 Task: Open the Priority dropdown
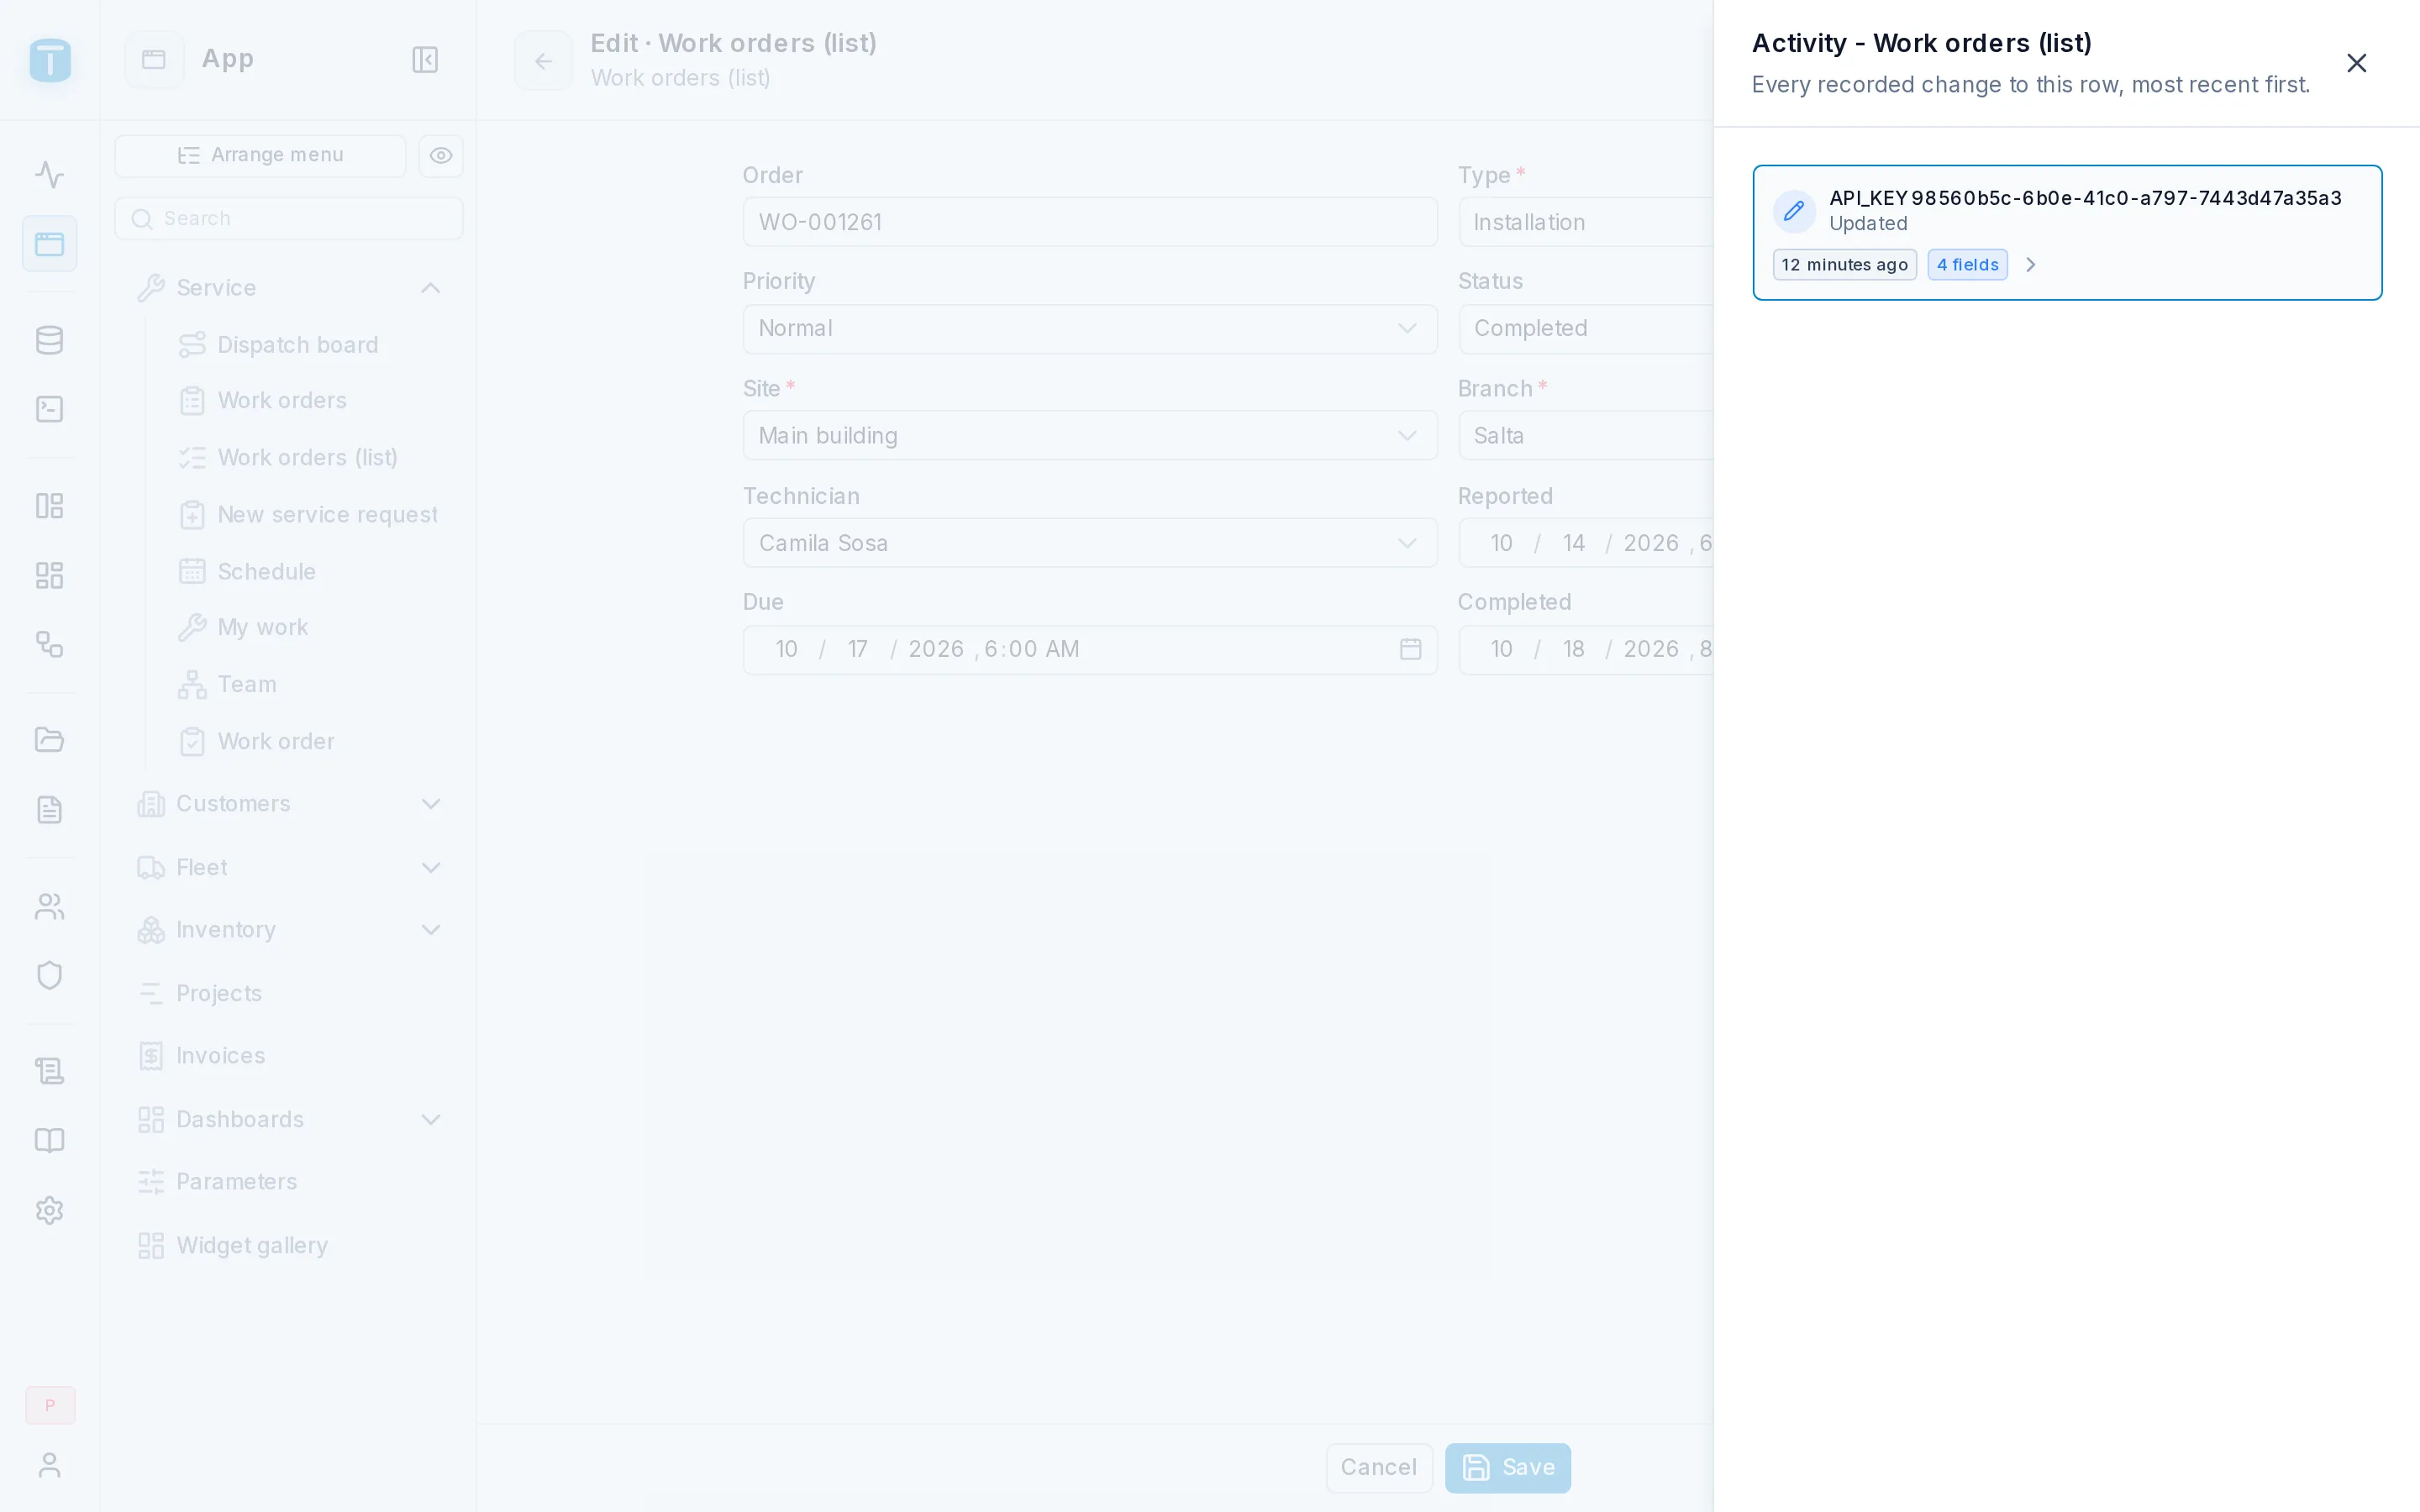[1090, 329]
